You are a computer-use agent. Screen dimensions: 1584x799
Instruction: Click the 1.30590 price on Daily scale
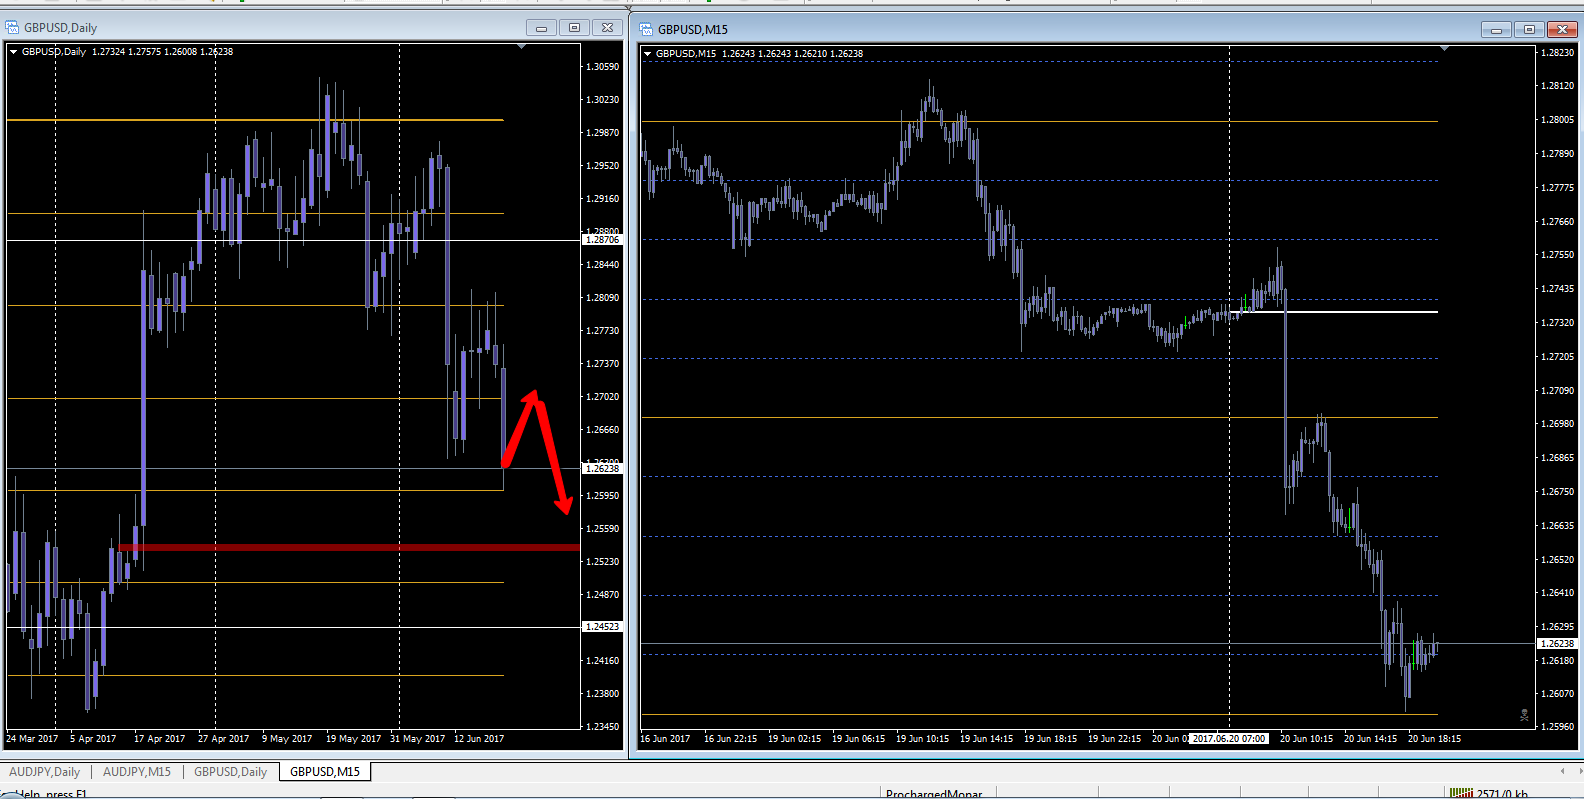(602, 67)
